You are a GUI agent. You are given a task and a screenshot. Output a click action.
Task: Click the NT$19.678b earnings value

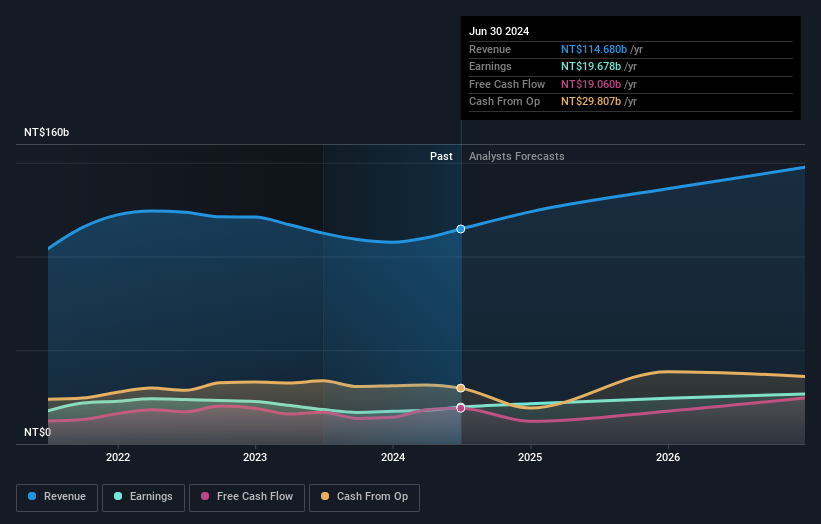591,66
